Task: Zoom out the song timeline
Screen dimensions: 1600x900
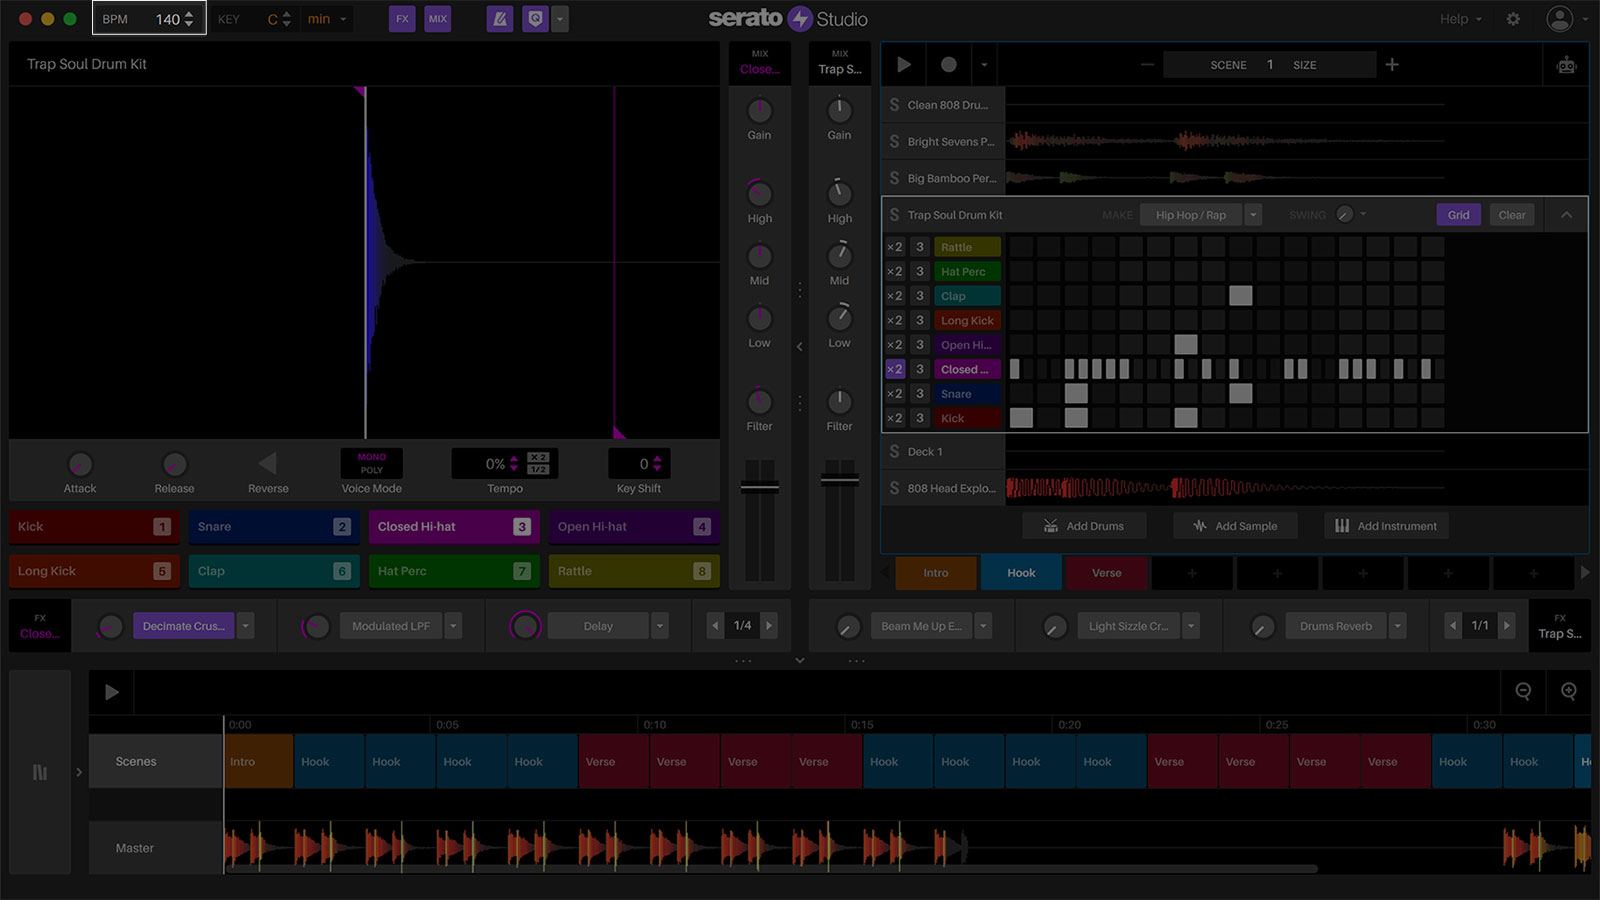Action: pyautogui.click(x=1523, y=691)
